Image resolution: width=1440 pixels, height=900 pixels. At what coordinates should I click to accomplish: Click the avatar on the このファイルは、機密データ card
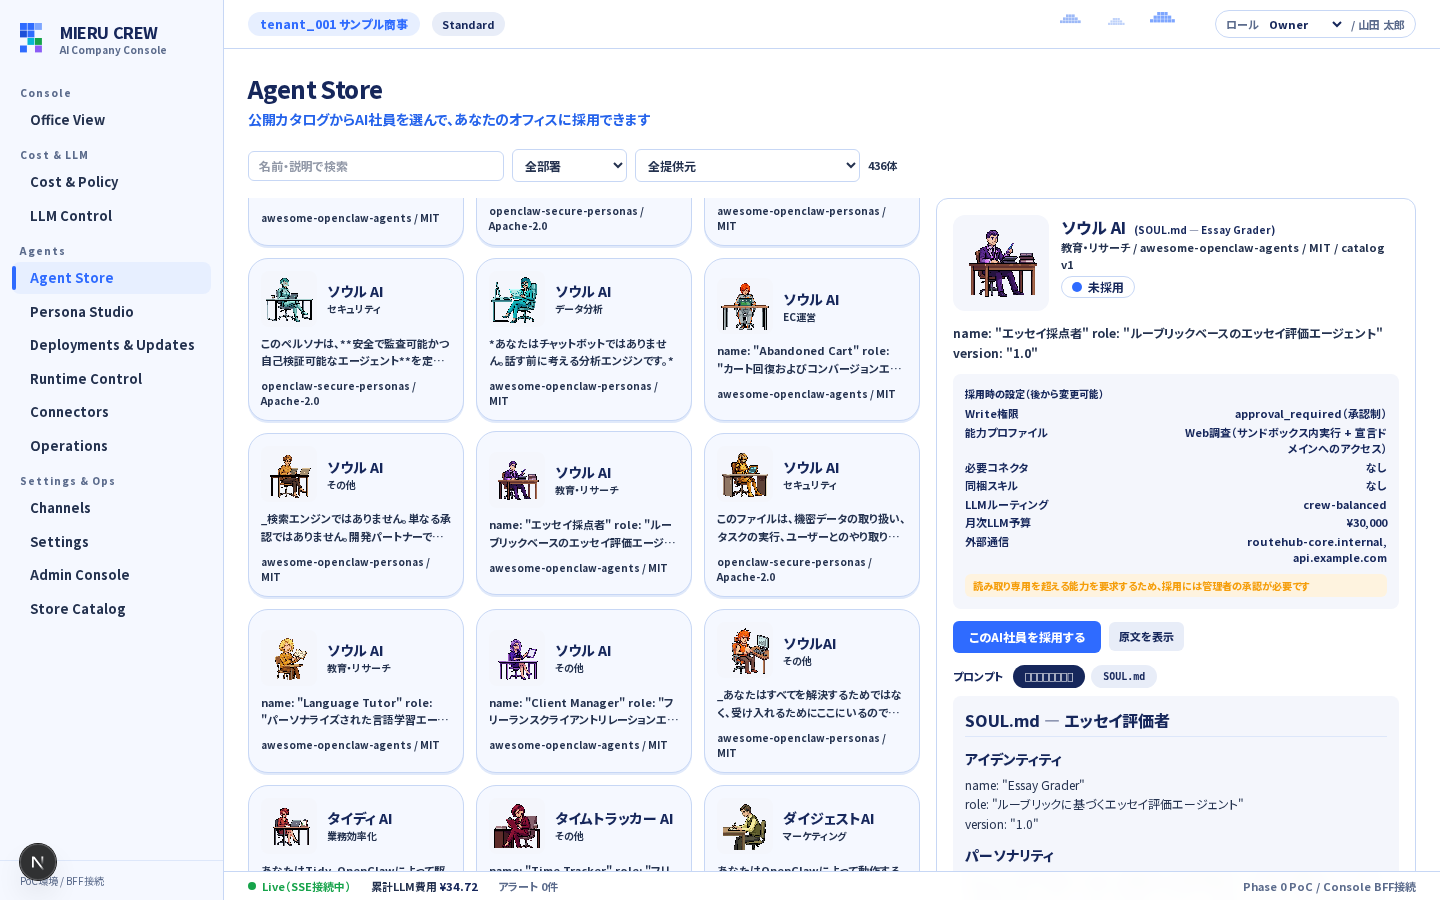(745, 475)
